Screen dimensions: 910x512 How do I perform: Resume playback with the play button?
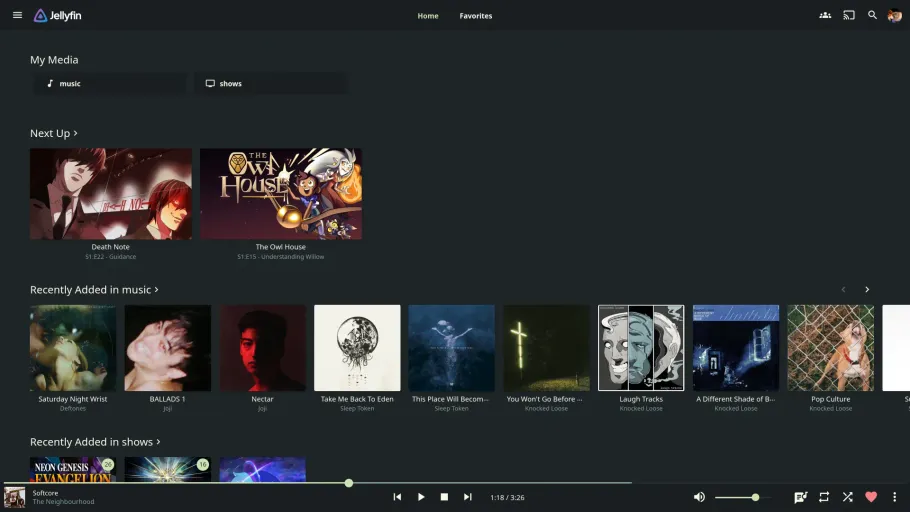[421, 497]
